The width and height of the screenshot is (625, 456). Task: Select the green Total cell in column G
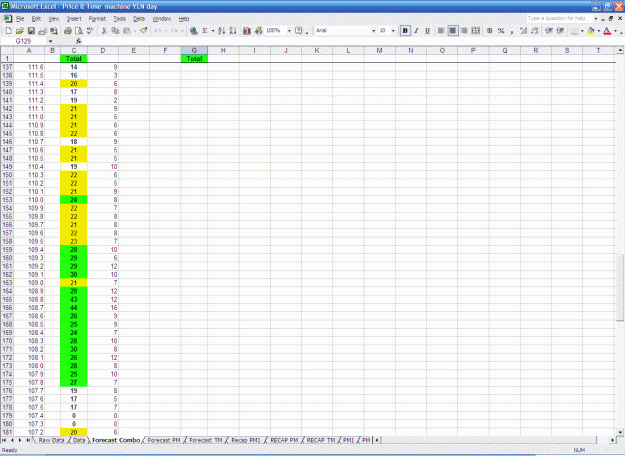pos(194,59)
